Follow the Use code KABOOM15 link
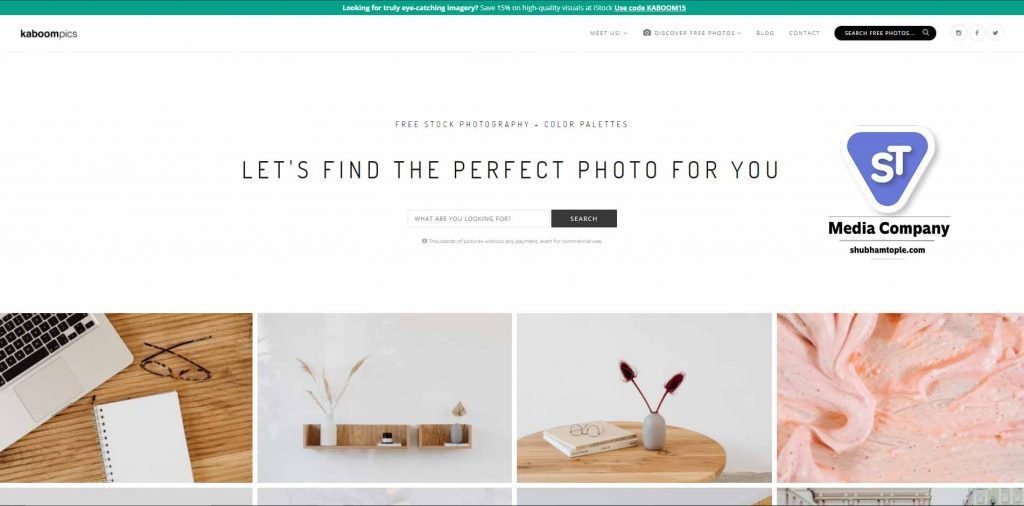1024x506 pixels. (x=650, y=8)
